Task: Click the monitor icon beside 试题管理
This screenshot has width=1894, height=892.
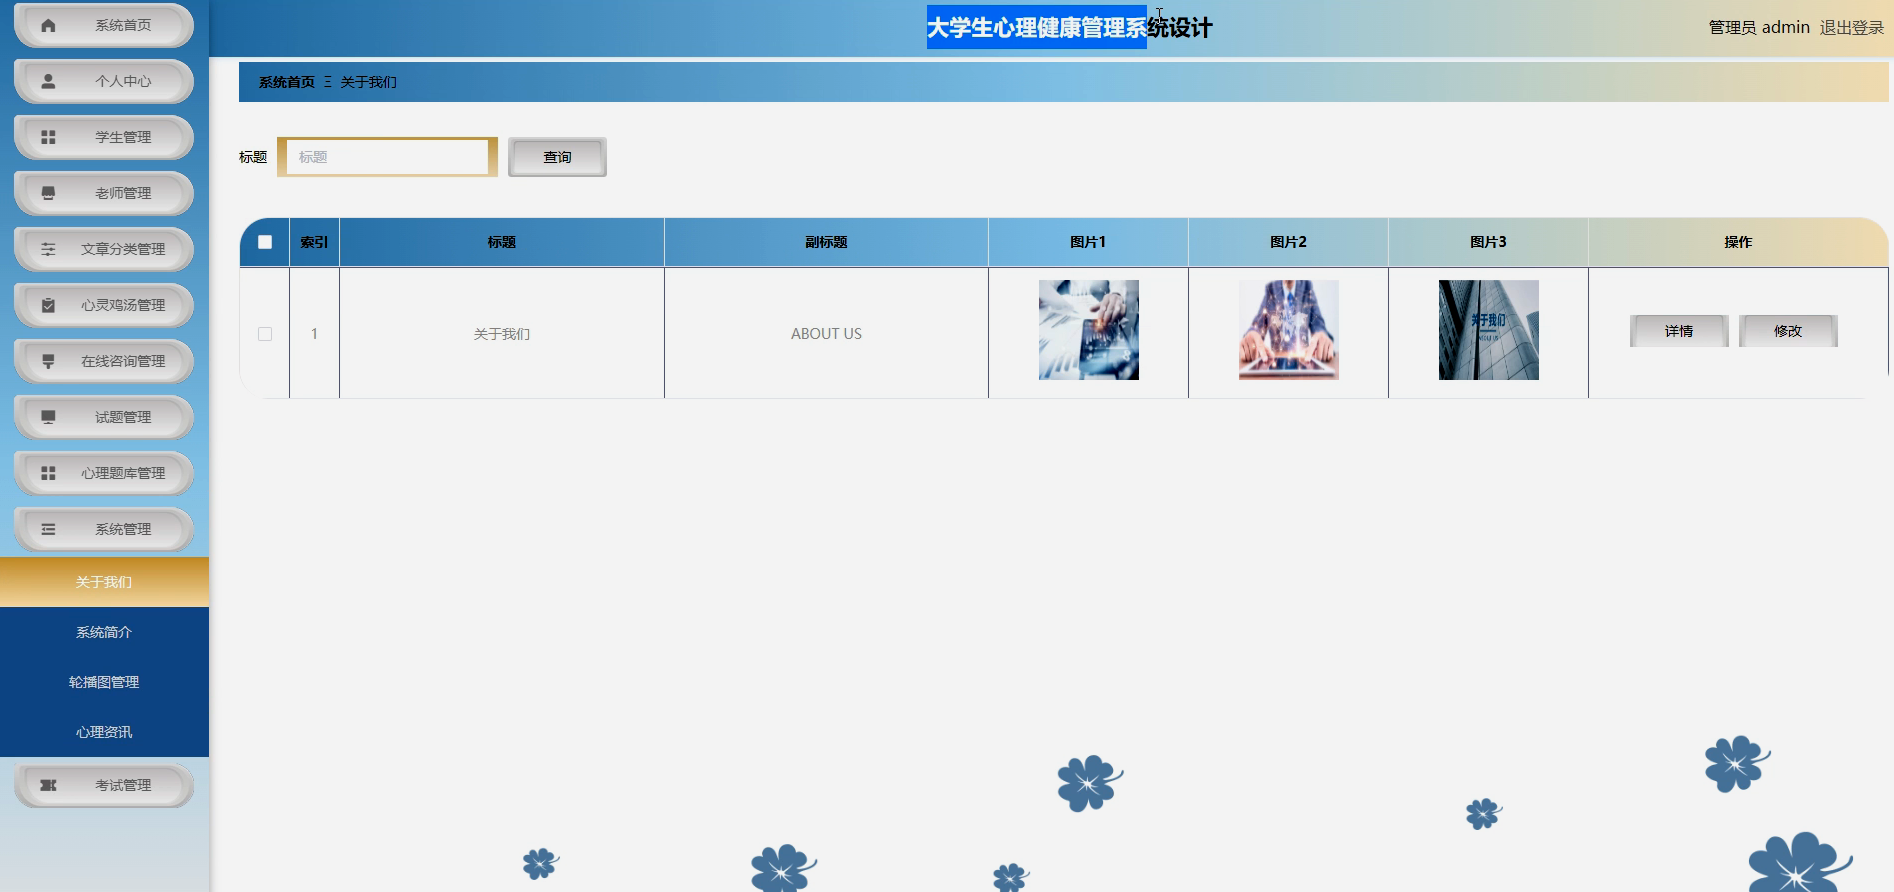Action: (x=48, y=417)
